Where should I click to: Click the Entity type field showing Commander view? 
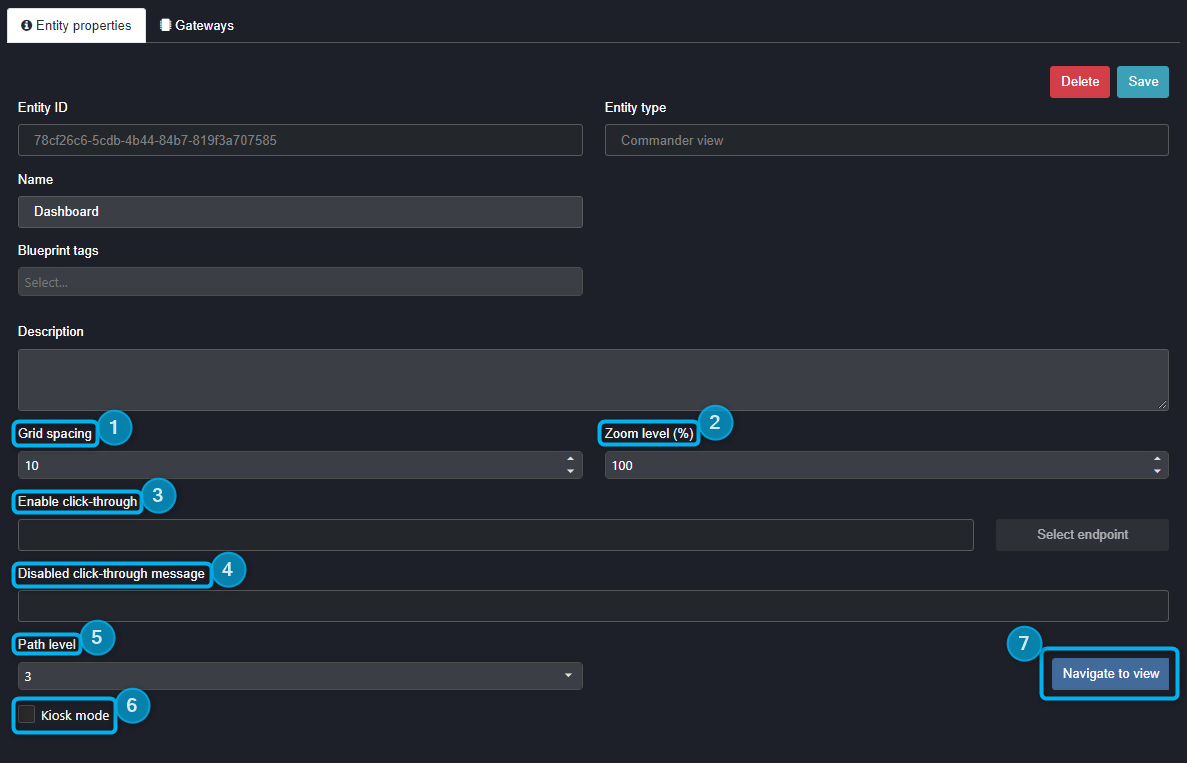click(x=886, y=139)
